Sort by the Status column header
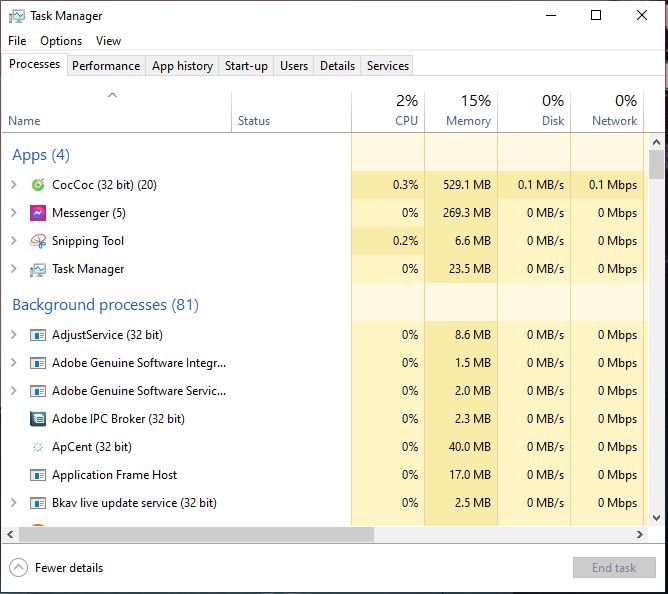Viewport: 668px width, 594px height. tap(291, 112)
